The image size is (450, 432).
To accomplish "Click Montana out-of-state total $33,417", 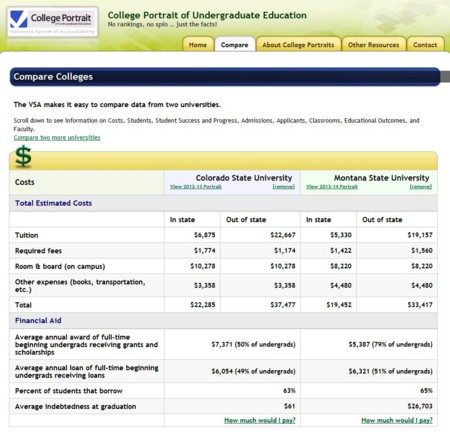I will point(420,305).
